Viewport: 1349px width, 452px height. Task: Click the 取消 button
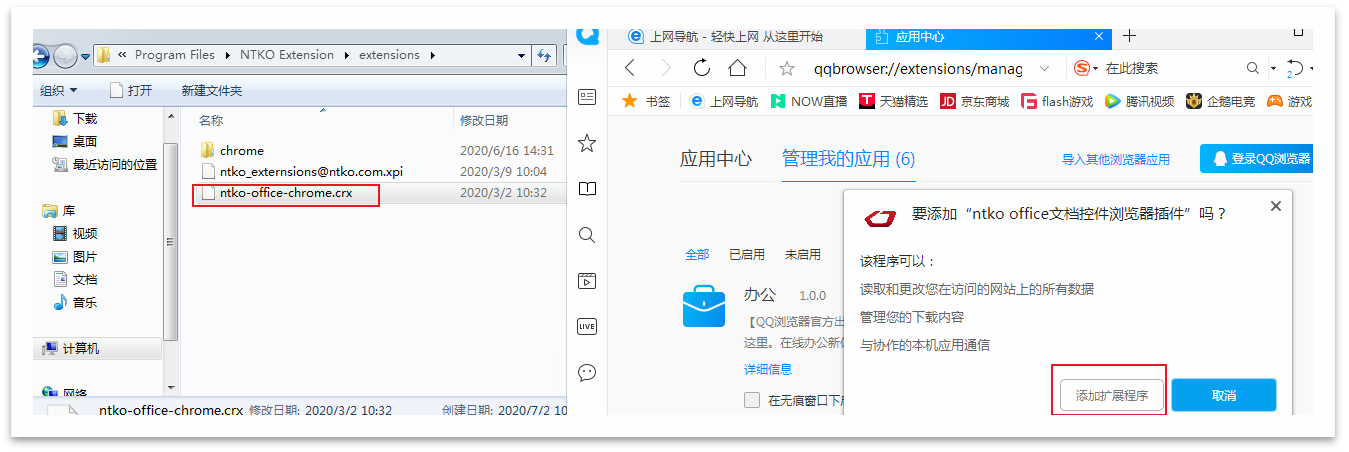(x=1224, y=395)
